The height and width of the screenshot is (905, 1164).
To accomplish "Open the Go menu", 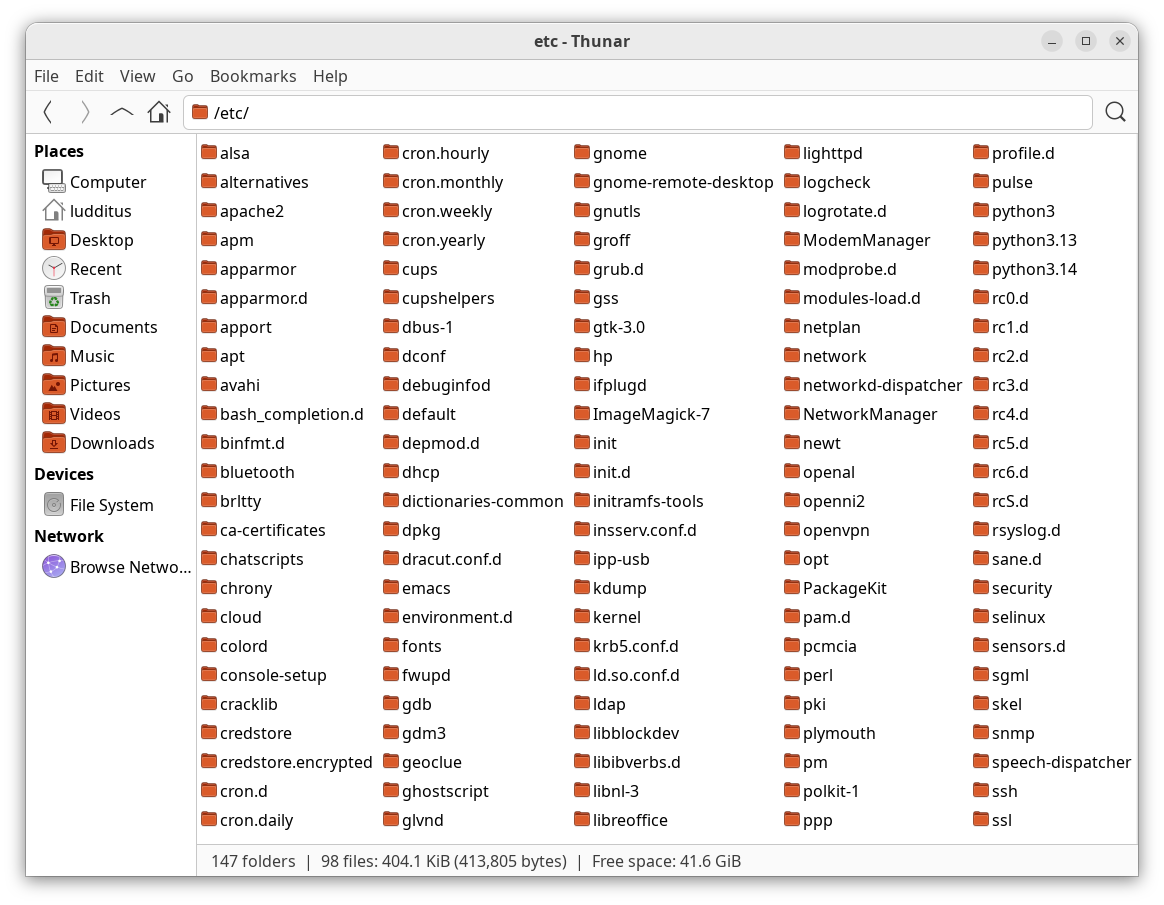I will pos(182,76).
